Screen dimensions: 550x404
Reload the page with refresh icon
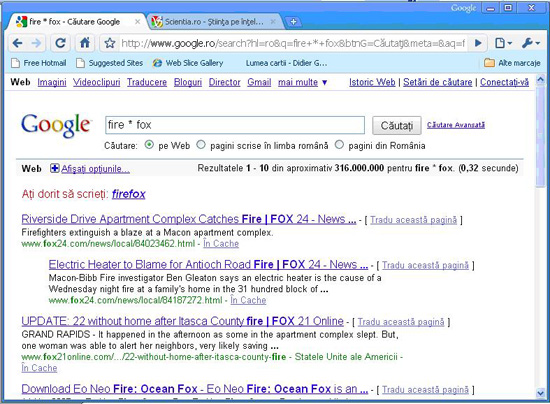click(60, 43)
